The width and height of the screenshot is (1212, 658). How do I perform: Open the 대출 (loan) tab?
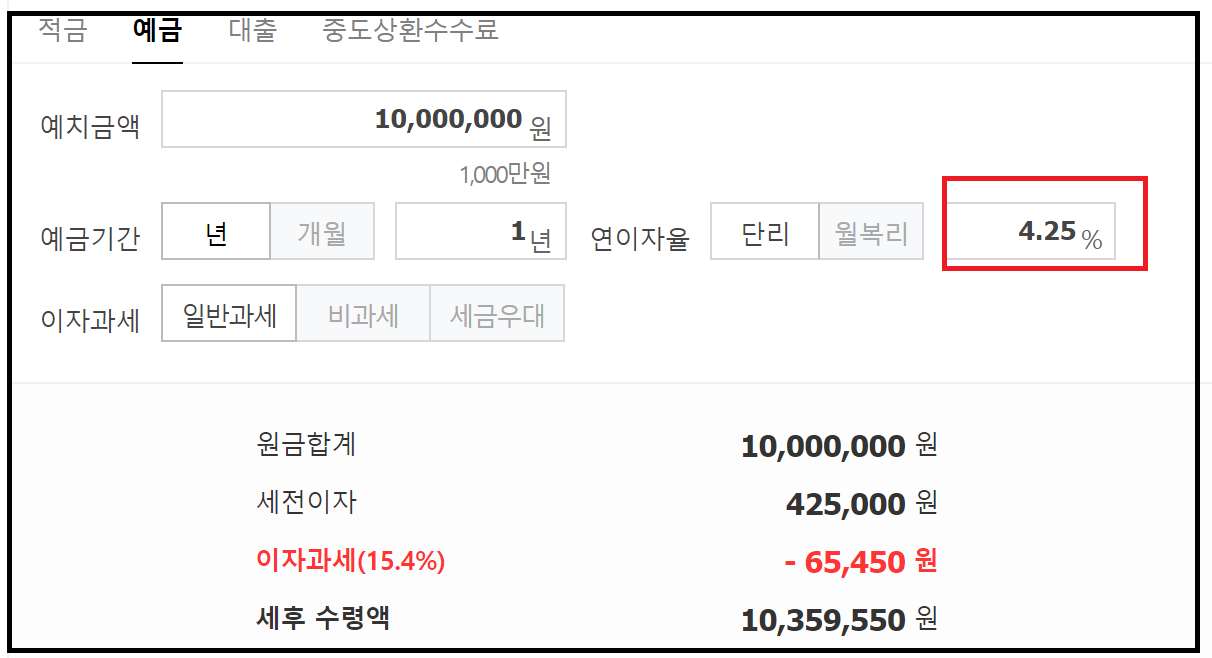point(252,31)
